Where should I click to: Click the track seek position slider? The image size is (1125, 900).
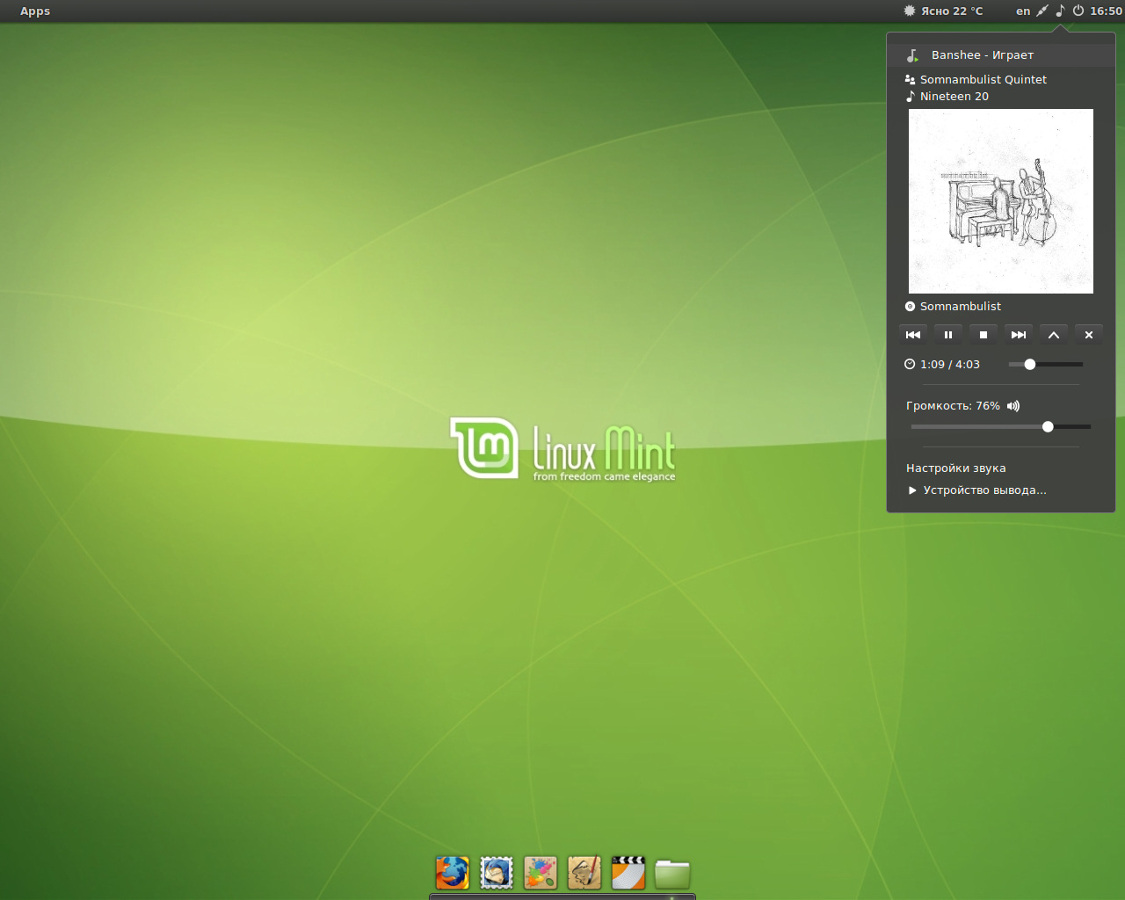[1045, 365]
